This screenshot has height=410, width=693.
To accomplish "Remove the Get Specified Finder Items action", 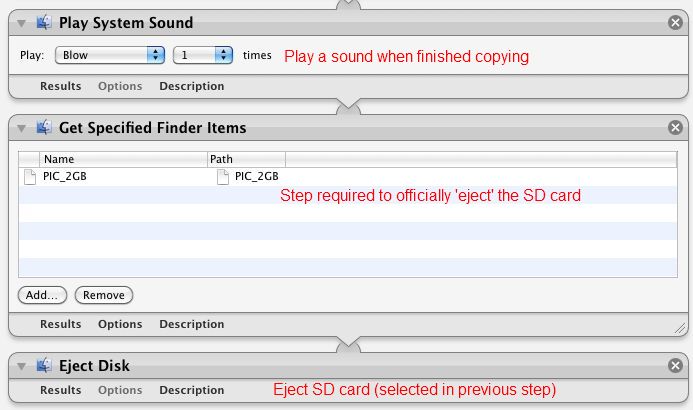I will (675, 128).
